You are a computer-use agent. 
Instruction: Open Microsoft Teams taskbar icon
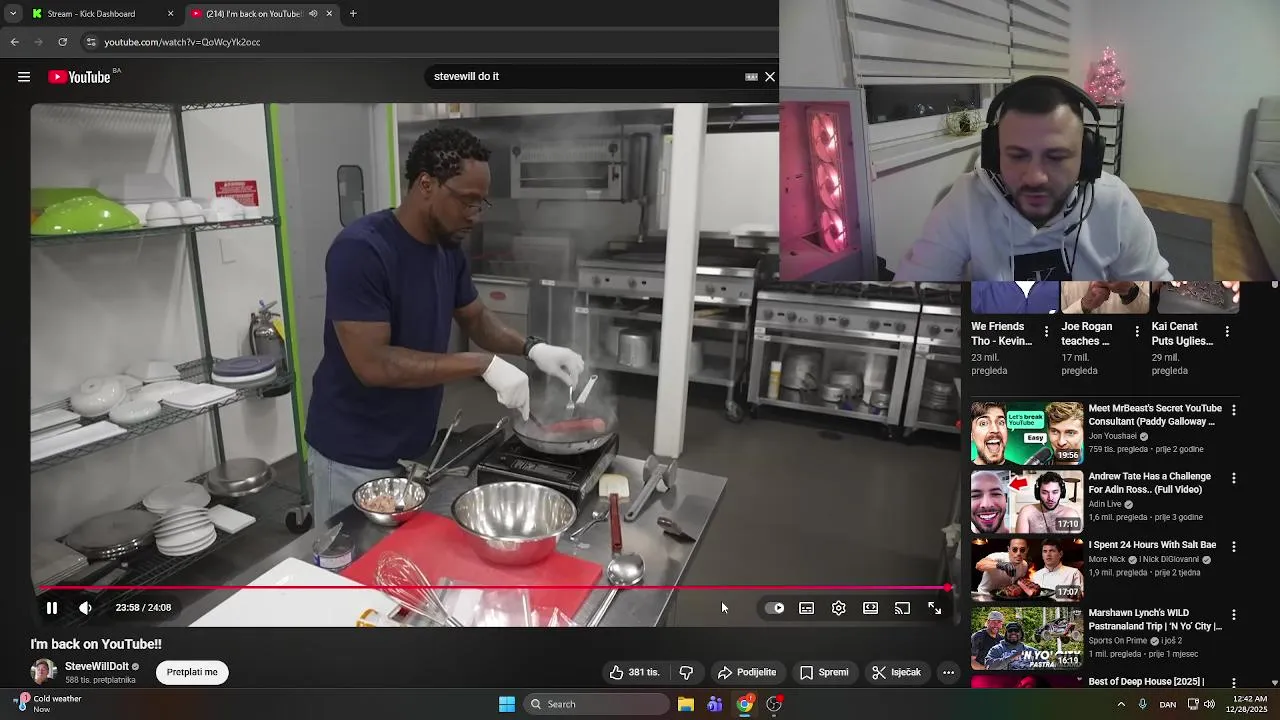click(x=715, y=704)
